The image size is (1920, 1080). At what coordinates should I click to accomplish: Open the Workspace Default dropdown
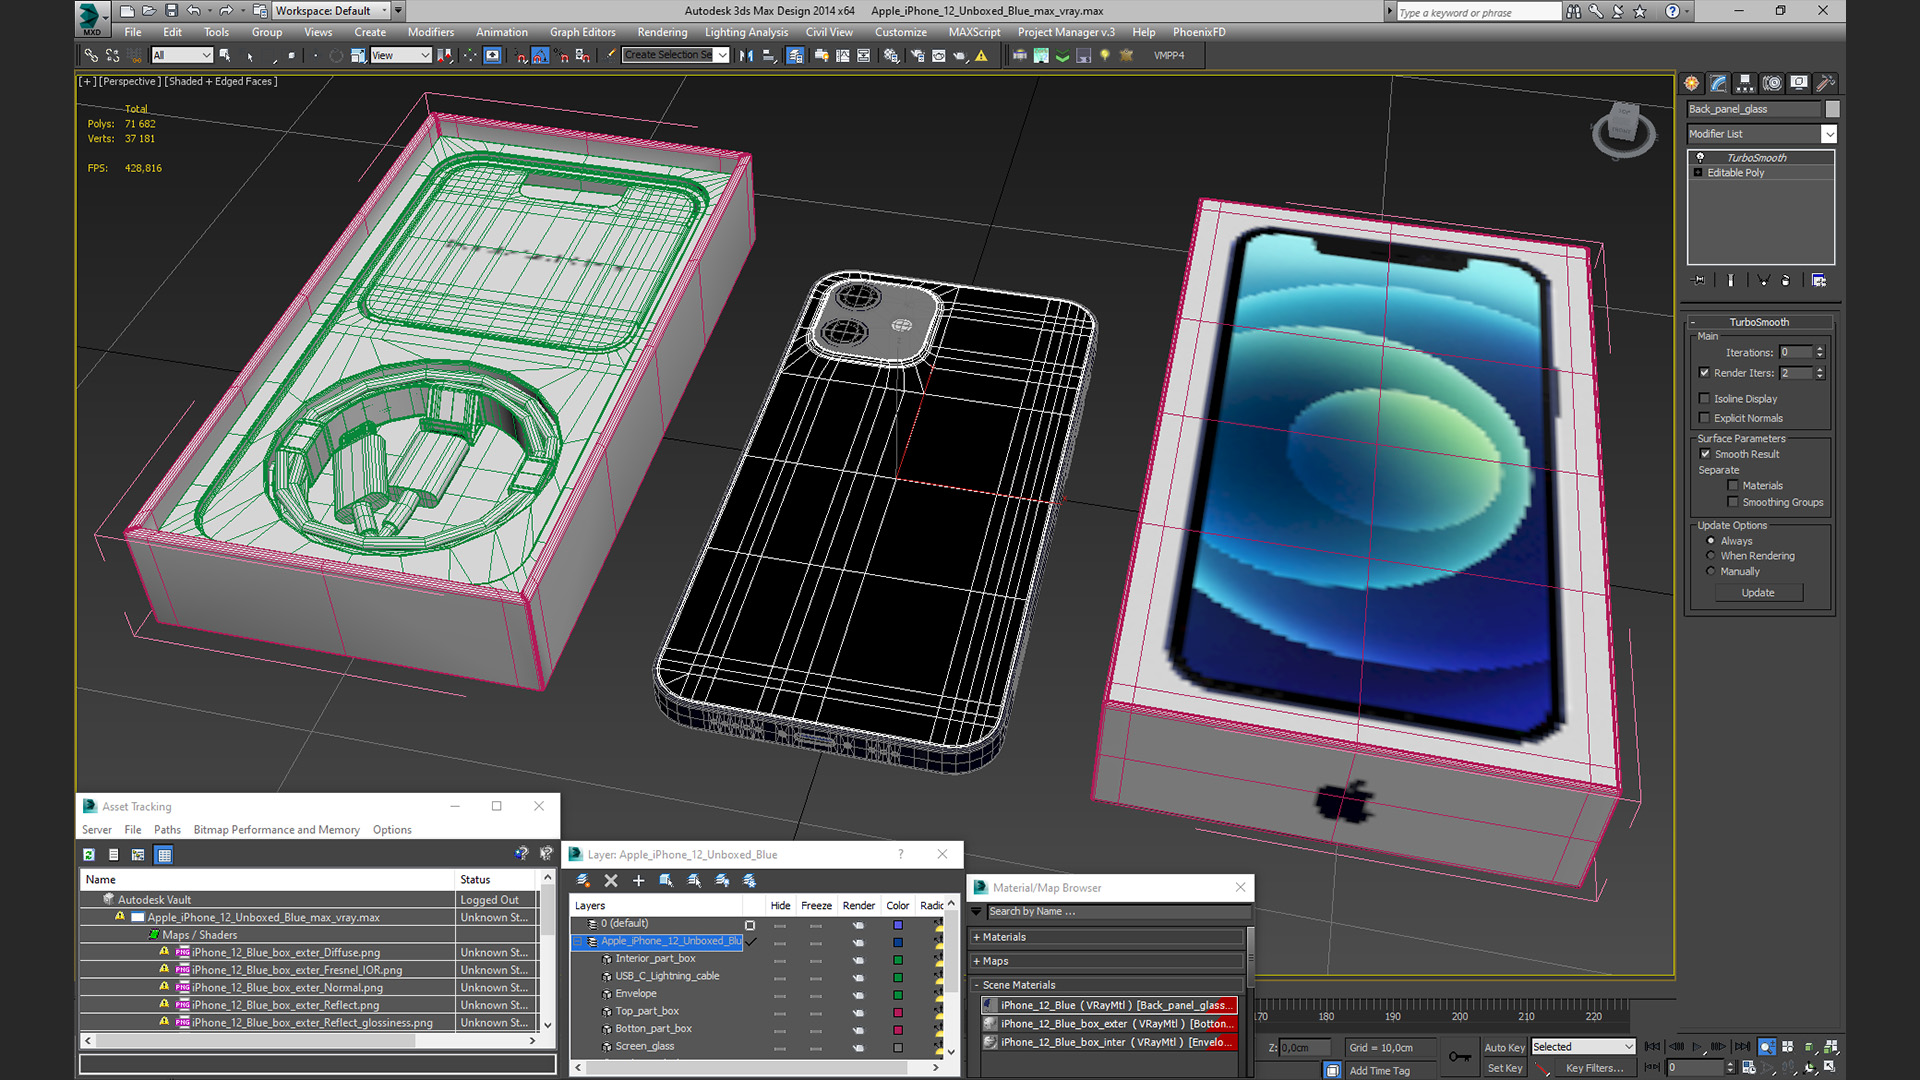[331, 11]
